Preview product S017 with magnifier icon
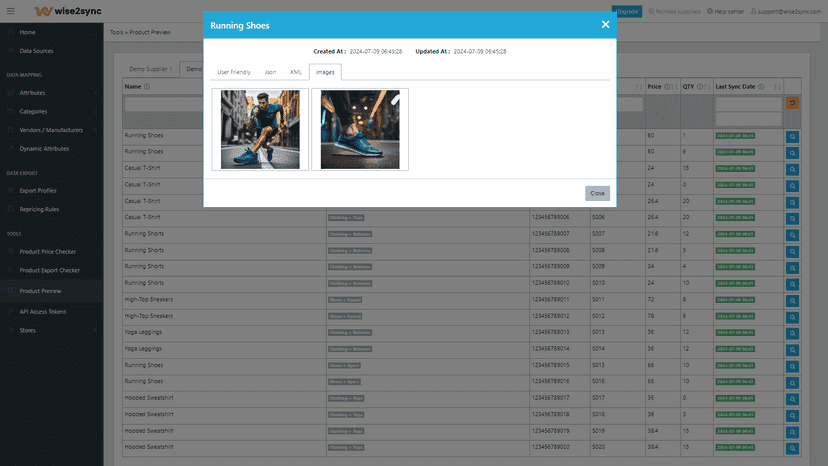The height and width of the screenshot is (466, 828). (792, 399)
